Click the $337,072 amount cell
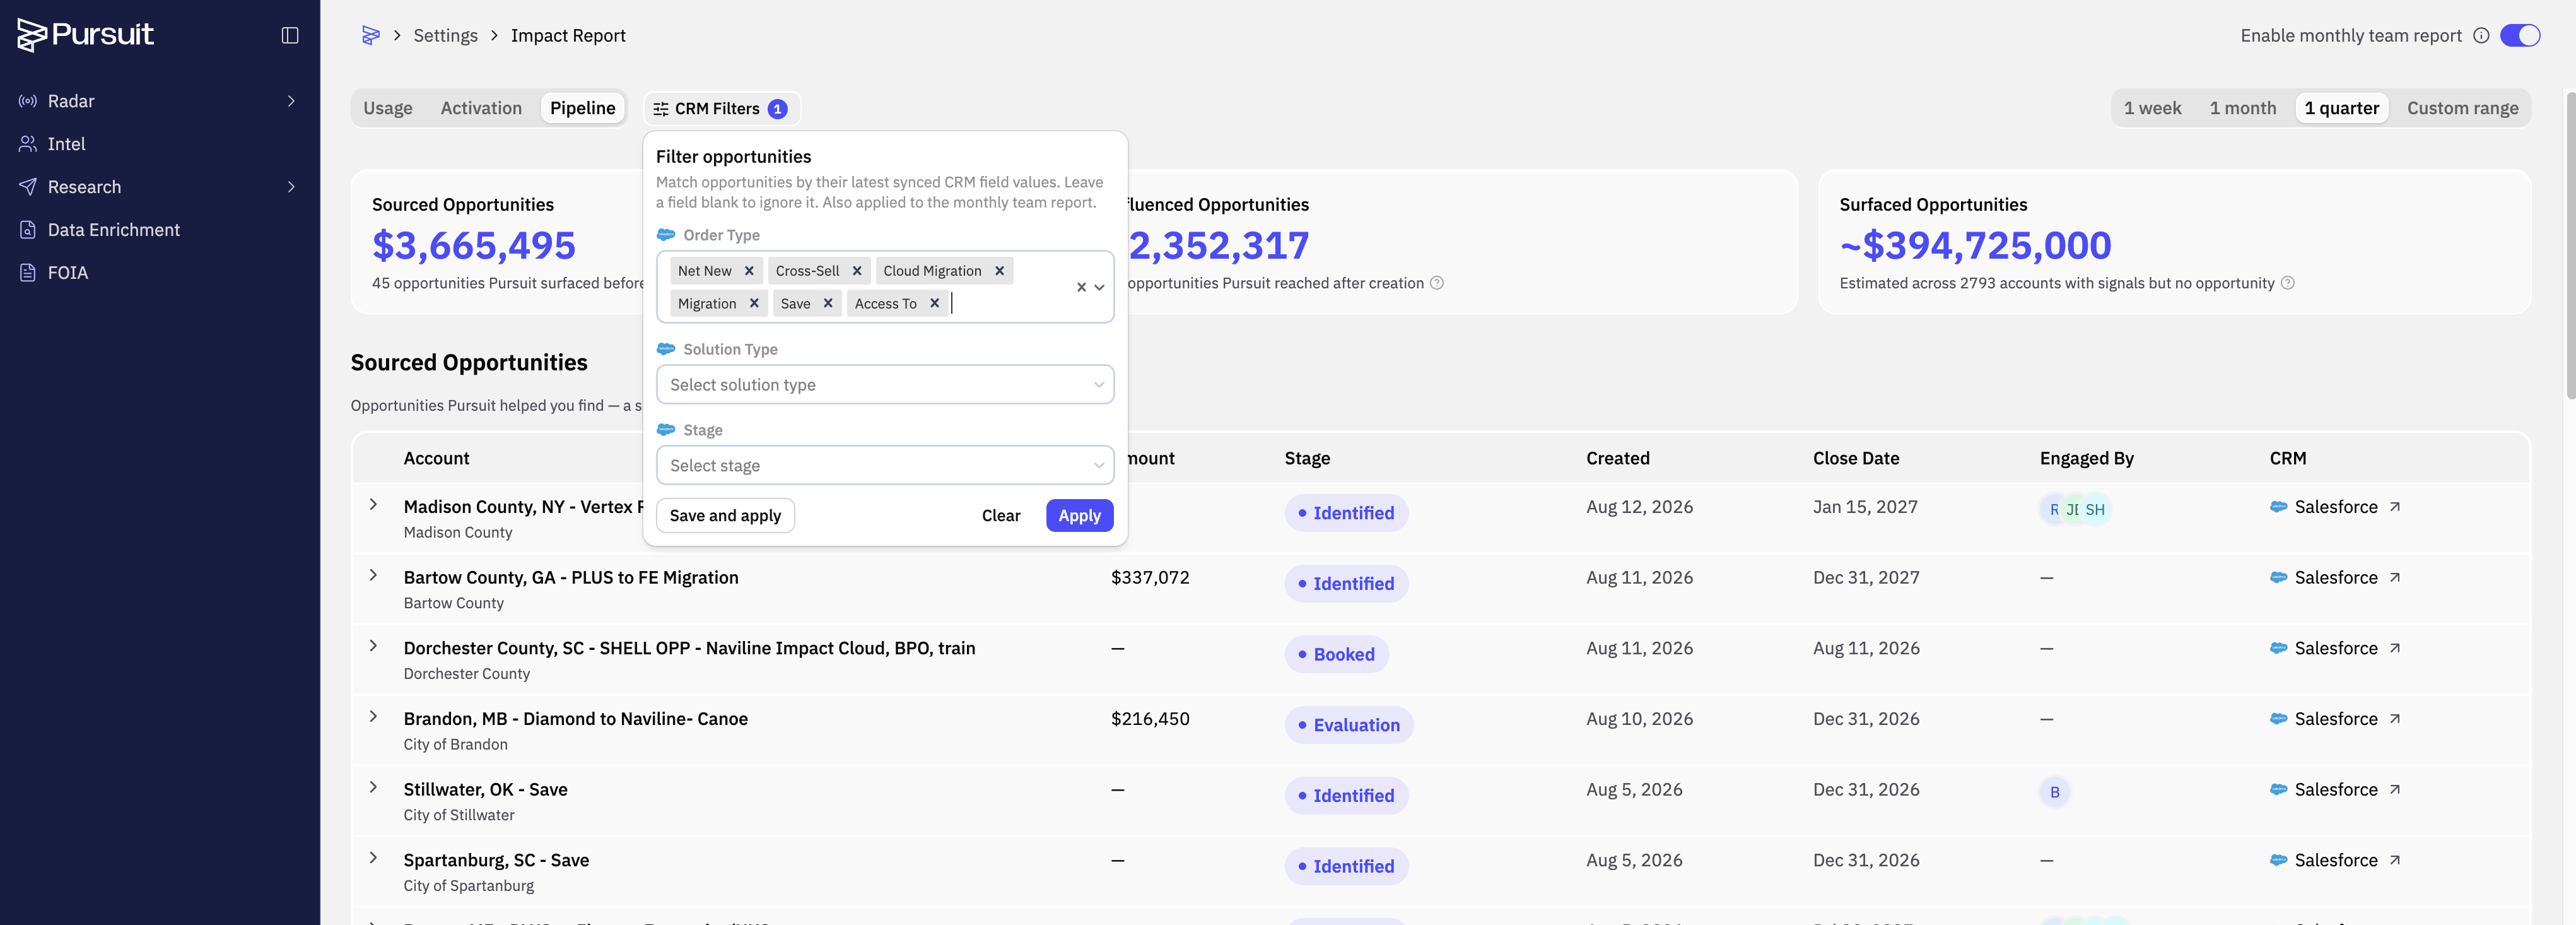2576x925 pixels. pos(1150,578)
